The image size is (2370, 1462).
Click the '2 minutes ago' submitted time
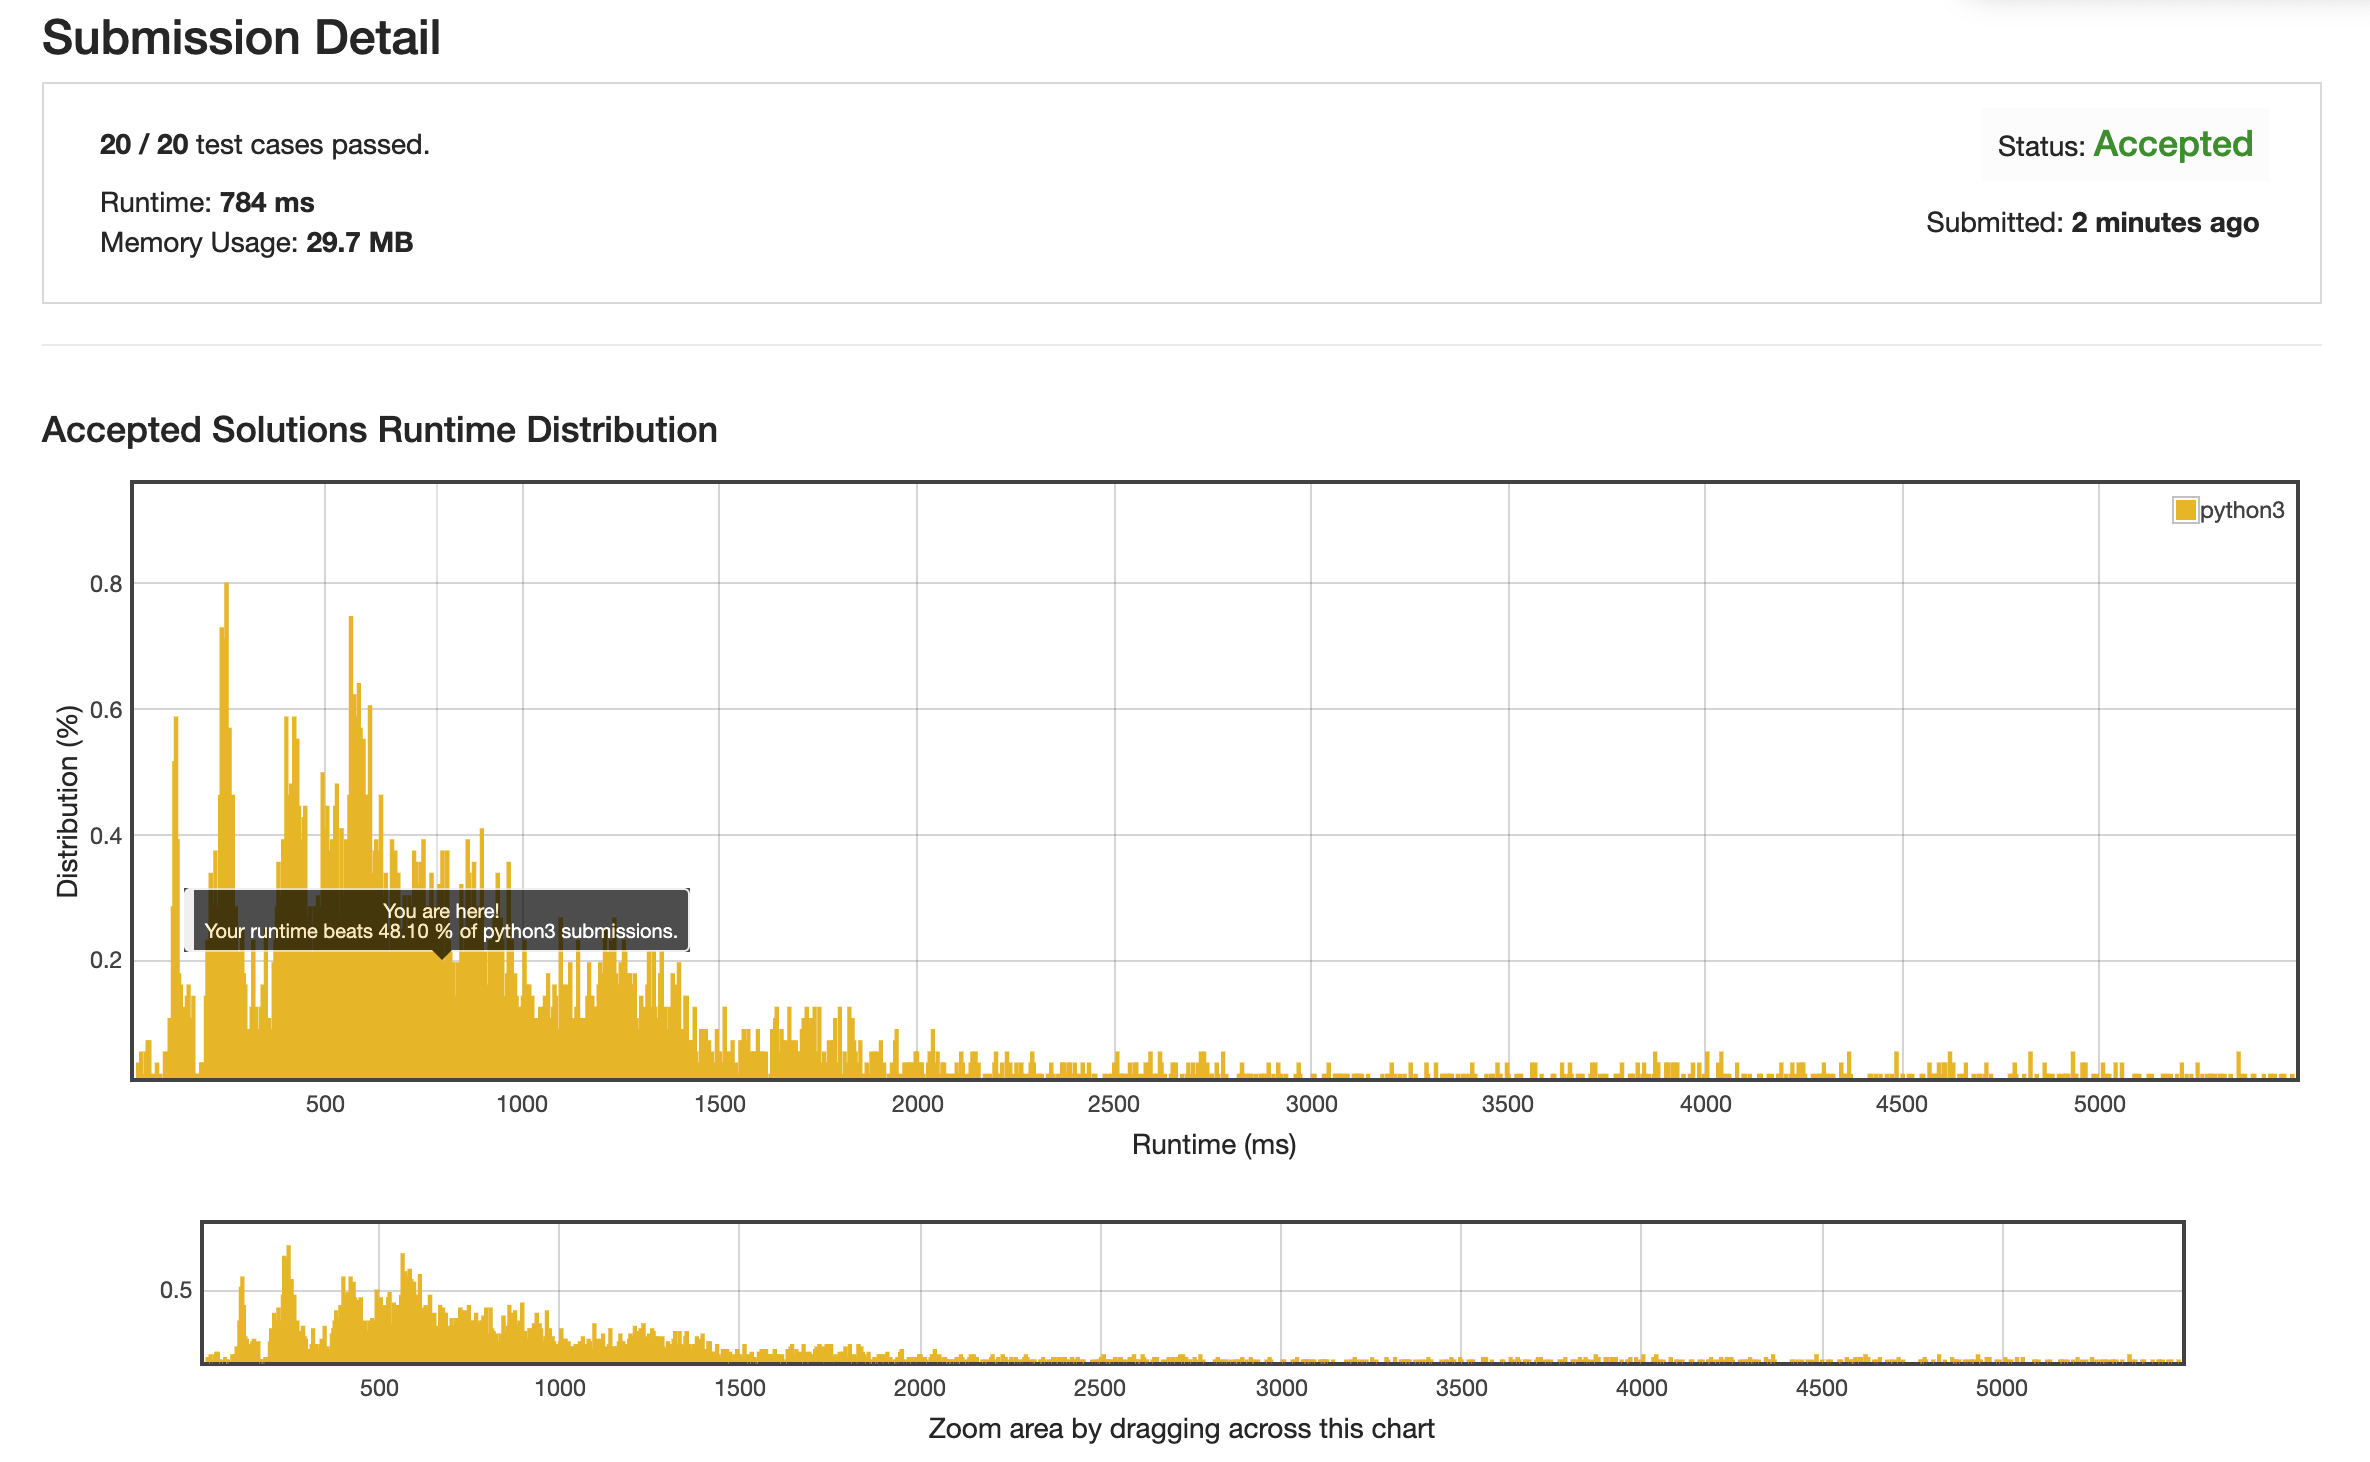click(x=2164, y=222)
